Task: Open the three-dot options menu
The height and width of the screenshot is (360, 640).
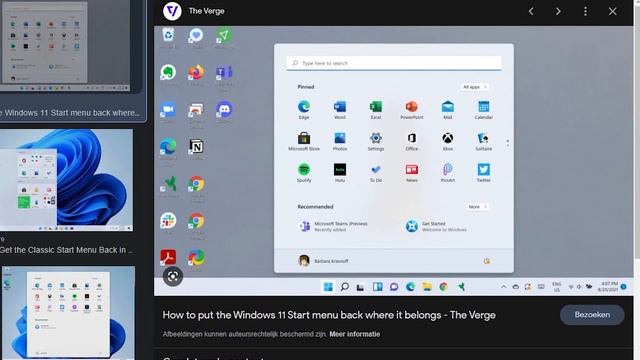Action: tap(585, 11)
